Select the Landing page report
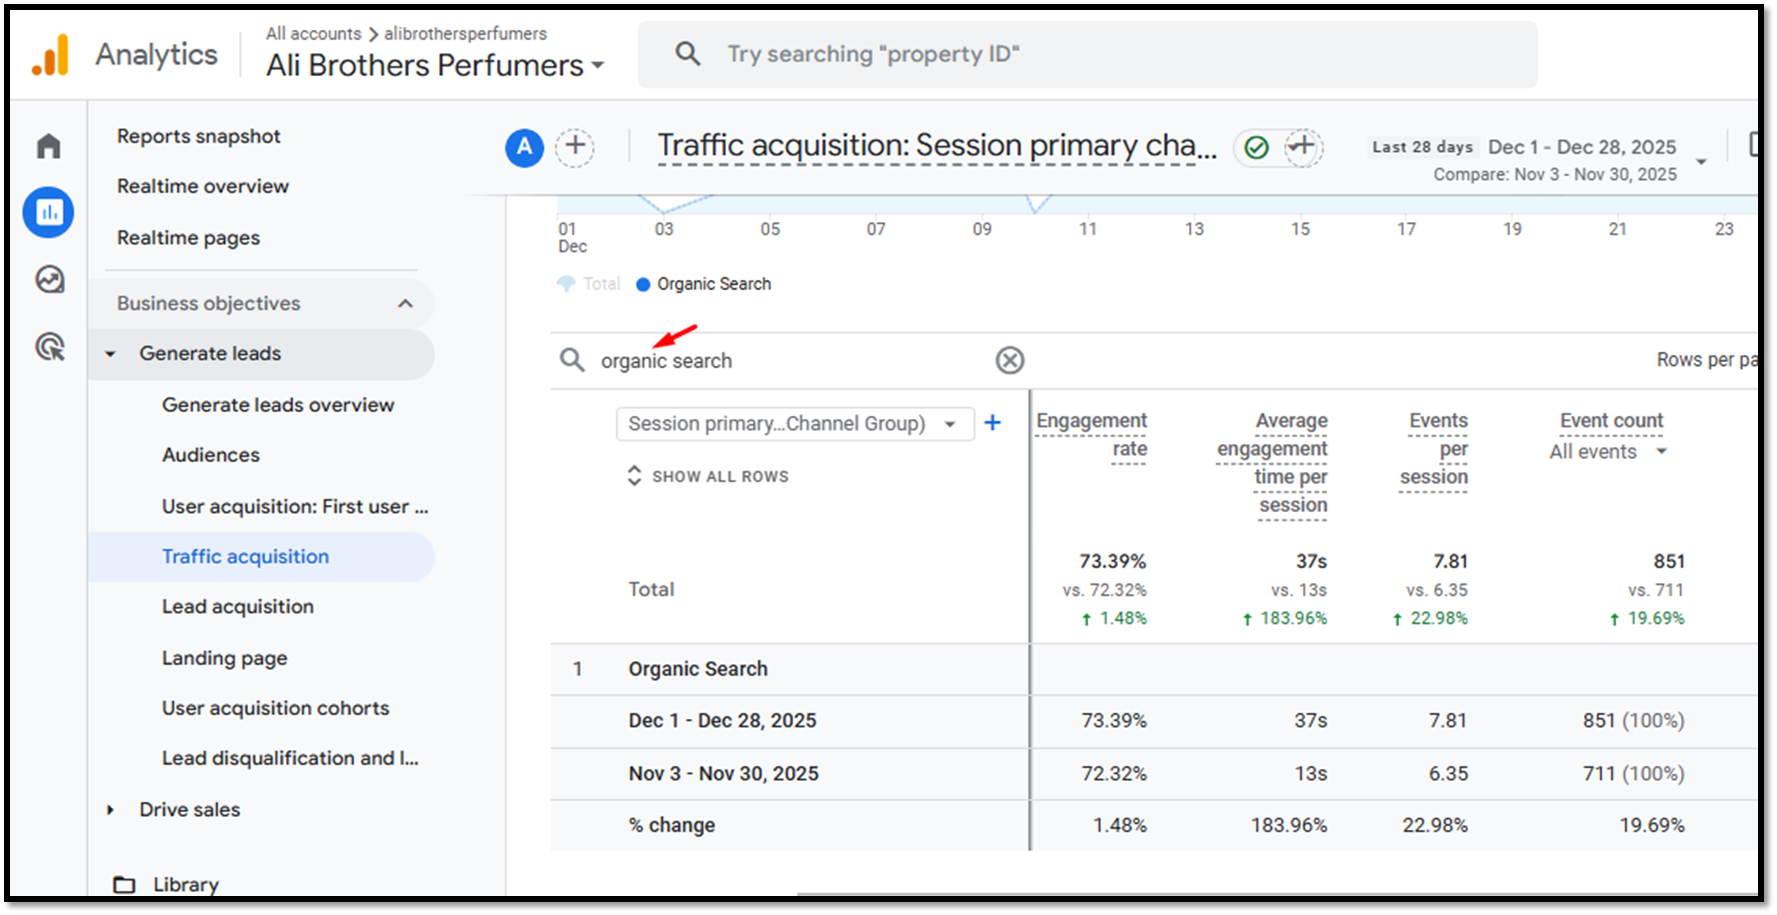1777x915 pixels. pyautogui.click(x=225, y=658)
